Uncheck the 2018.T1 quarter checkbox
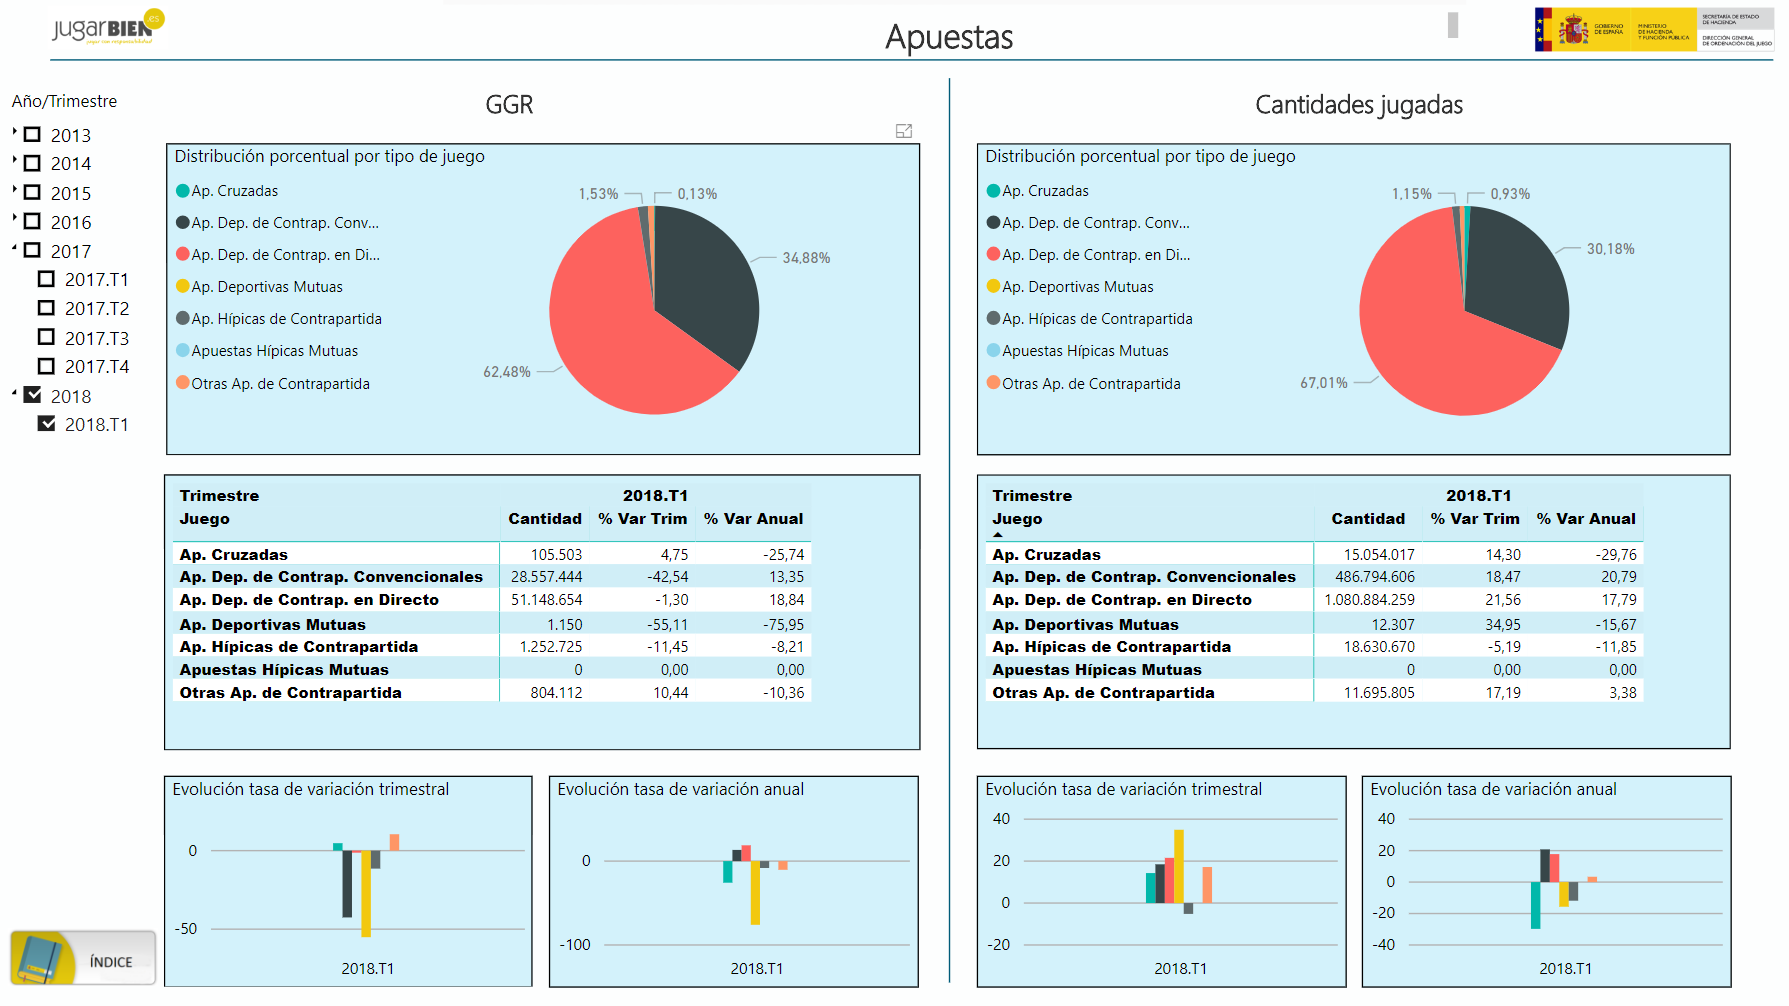 pyautogui.click(x=47, y=424)
